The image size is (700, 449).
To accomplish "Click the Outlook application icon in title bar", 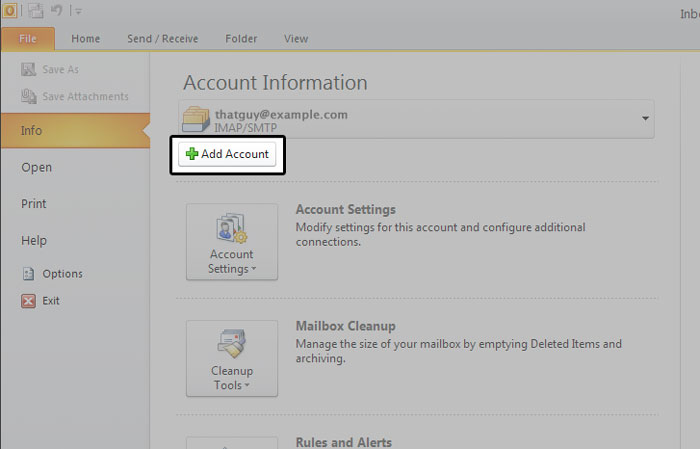I will click(x=8, y=10).
